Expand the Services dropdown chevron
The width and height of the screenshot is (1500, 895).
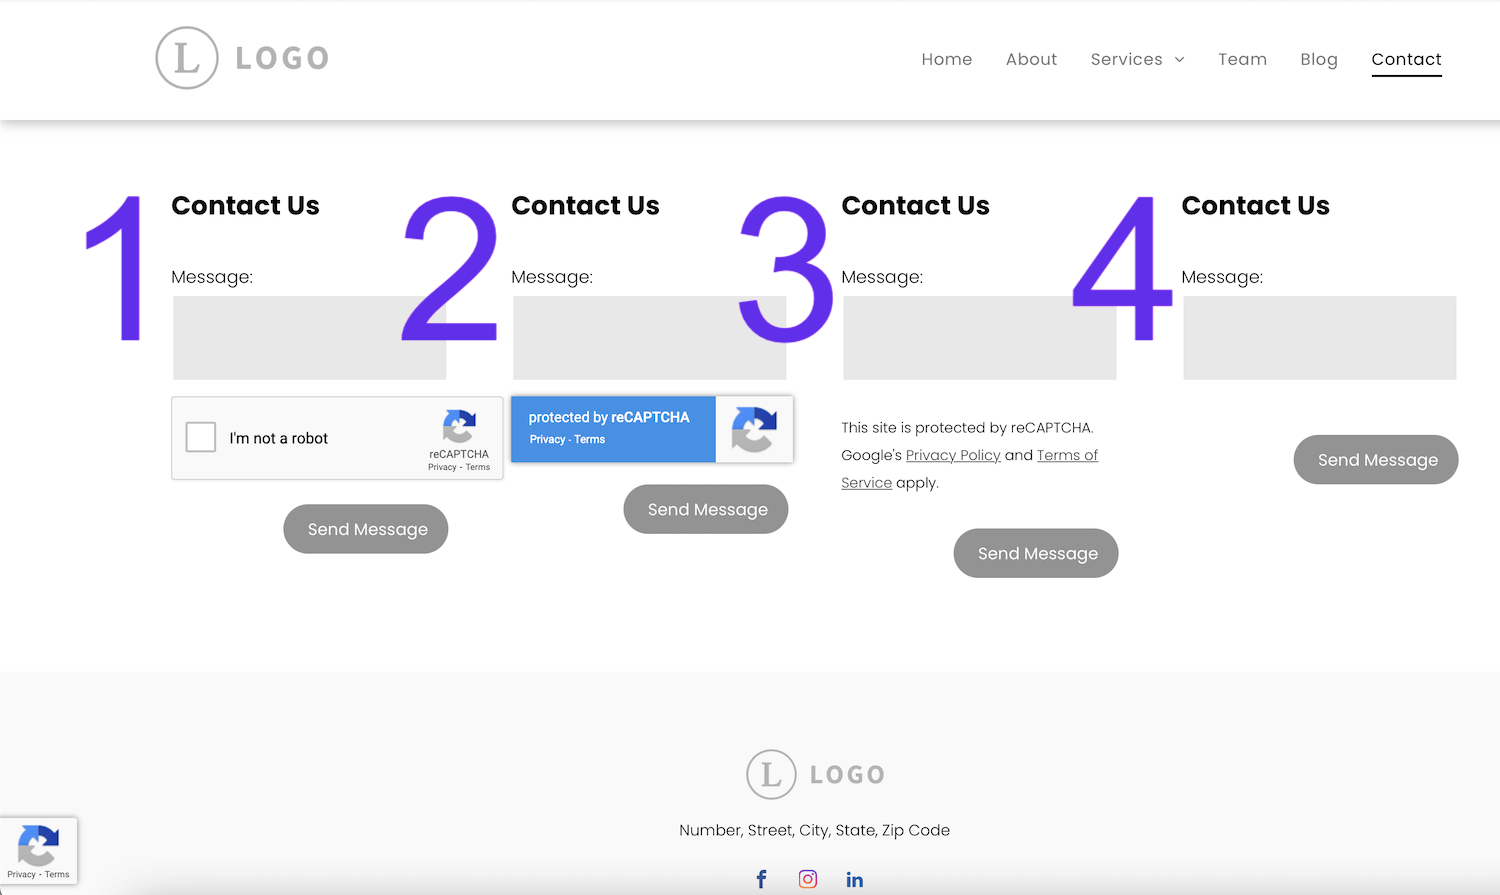(1179, 60)
